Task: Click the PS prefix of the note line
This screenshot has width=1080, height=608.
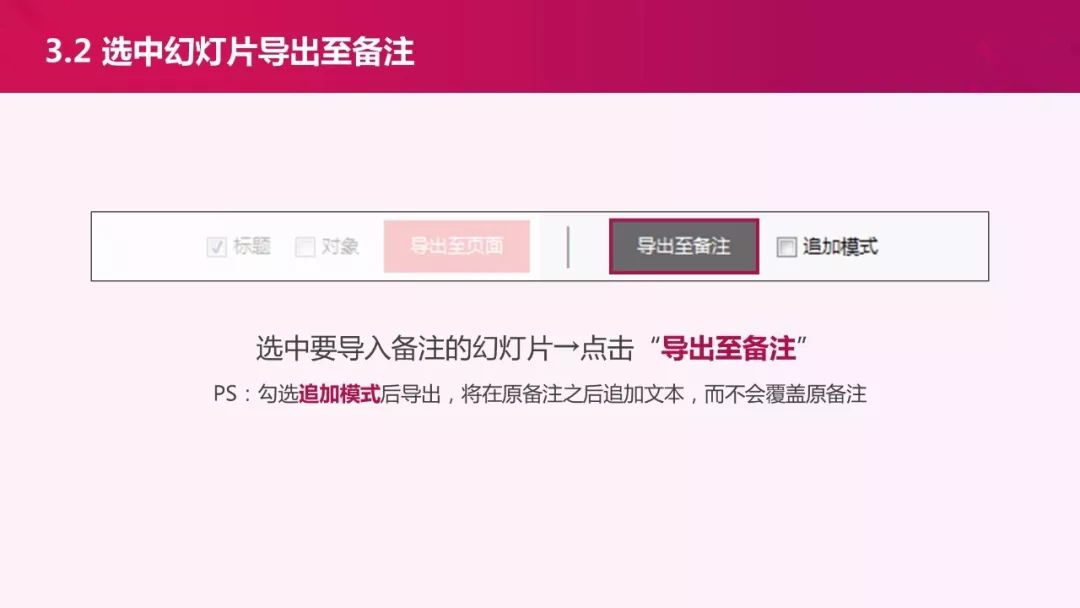Action: (225, 394)
